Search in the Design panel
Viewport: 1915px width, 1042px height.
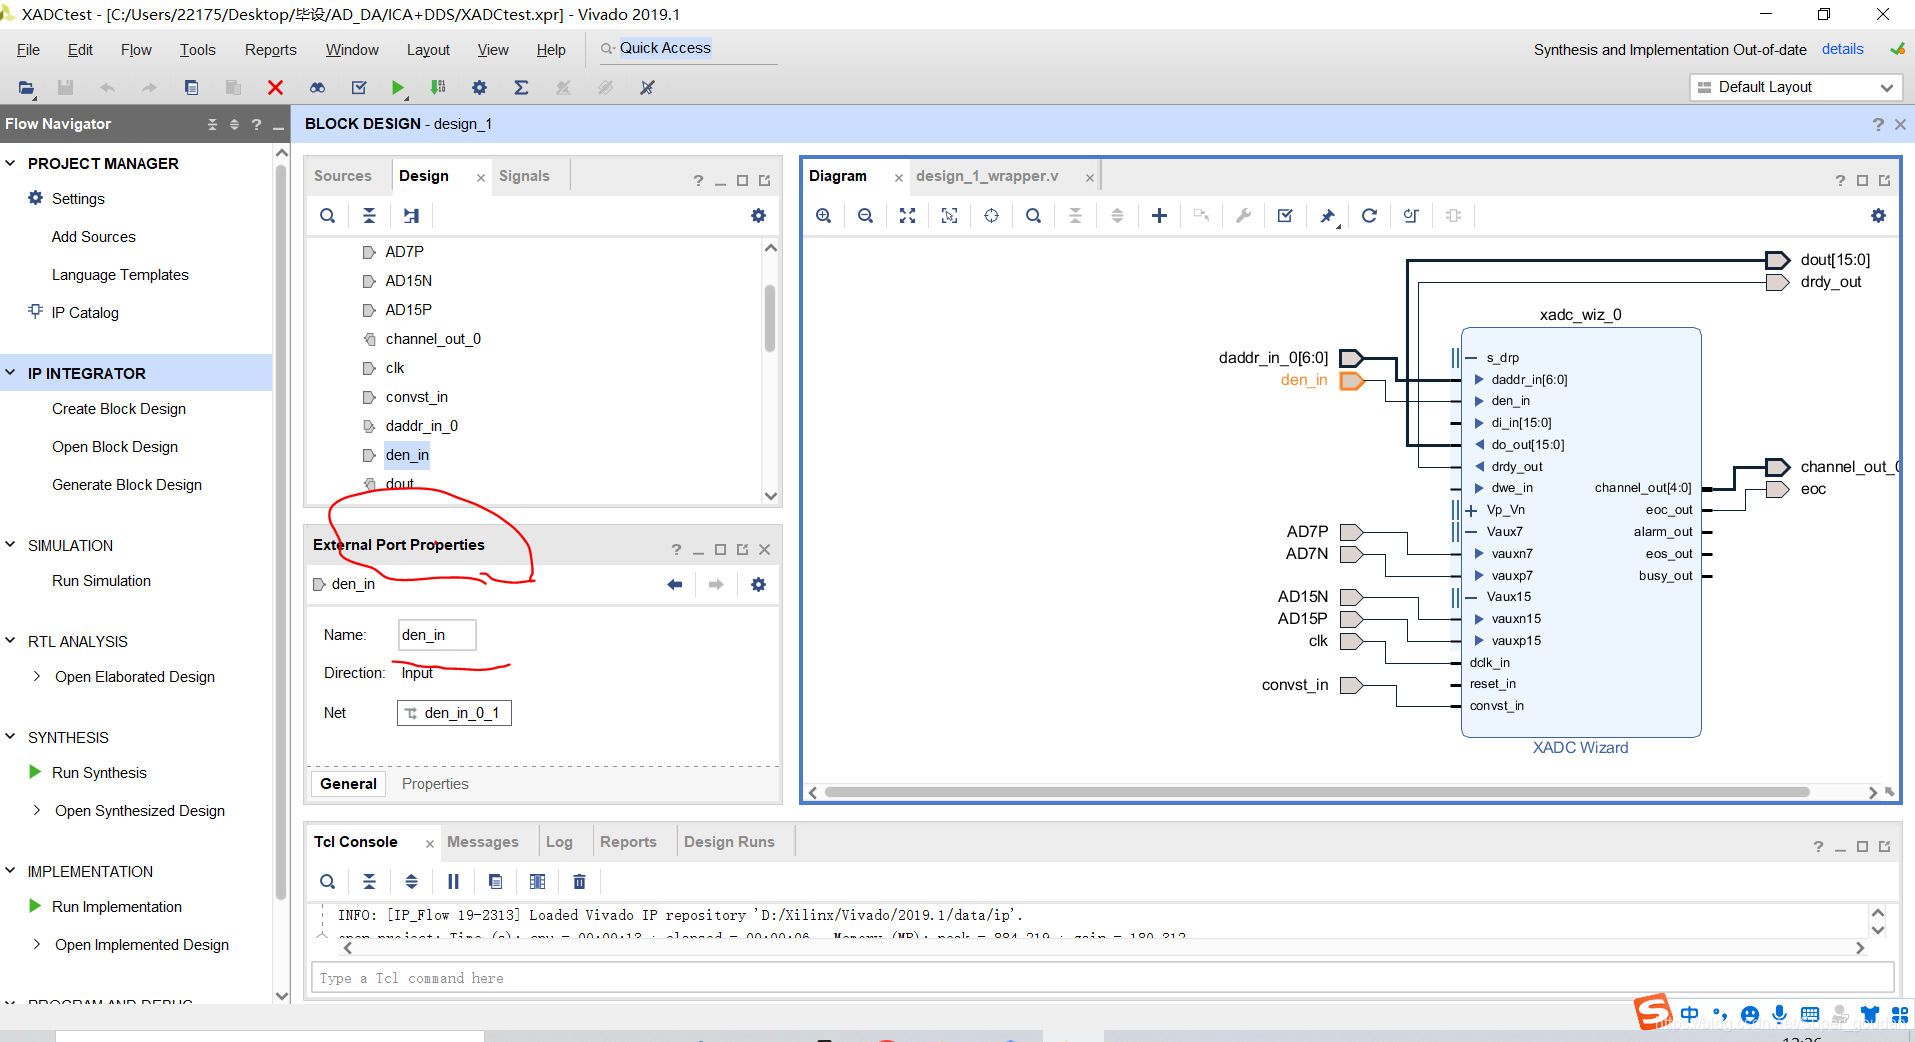tap(327, 215)
